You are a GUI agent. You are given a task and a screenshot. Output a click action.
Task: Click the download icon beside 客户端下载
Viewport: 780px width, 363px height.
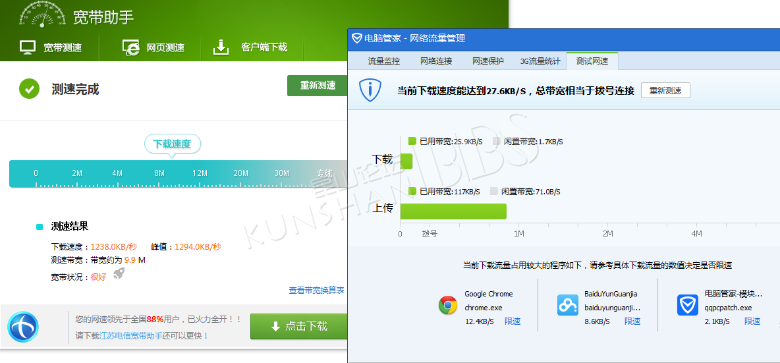coord(221,47)
